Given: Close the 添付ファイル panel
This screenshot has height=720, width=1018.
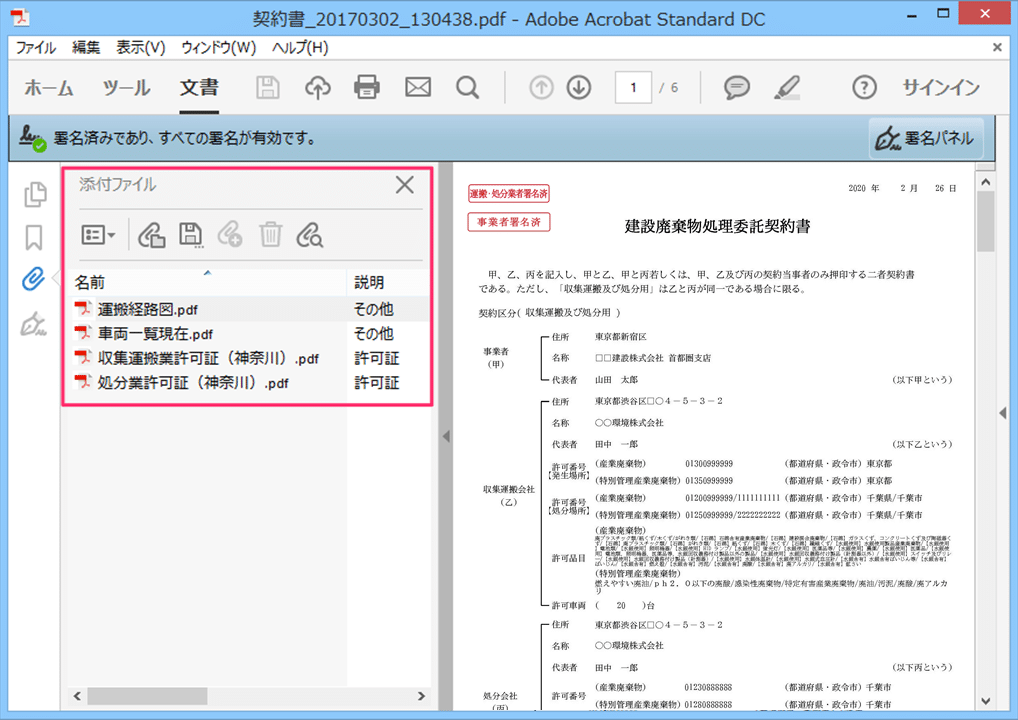Looking at the screenshot, I should coord(405,185).
